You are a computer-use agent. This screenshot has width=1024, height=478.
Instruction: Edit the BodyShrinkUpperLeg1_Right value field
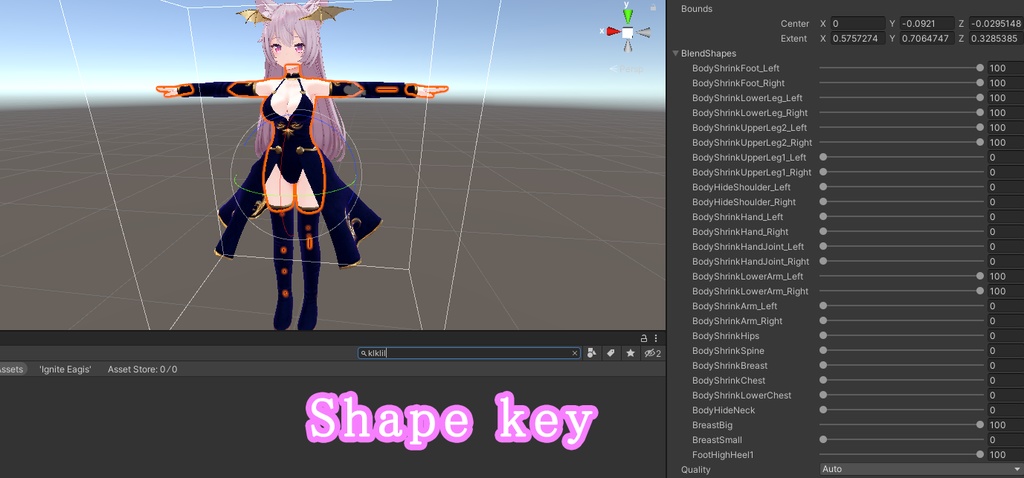pyautogui.click(x=1005, y=172)
